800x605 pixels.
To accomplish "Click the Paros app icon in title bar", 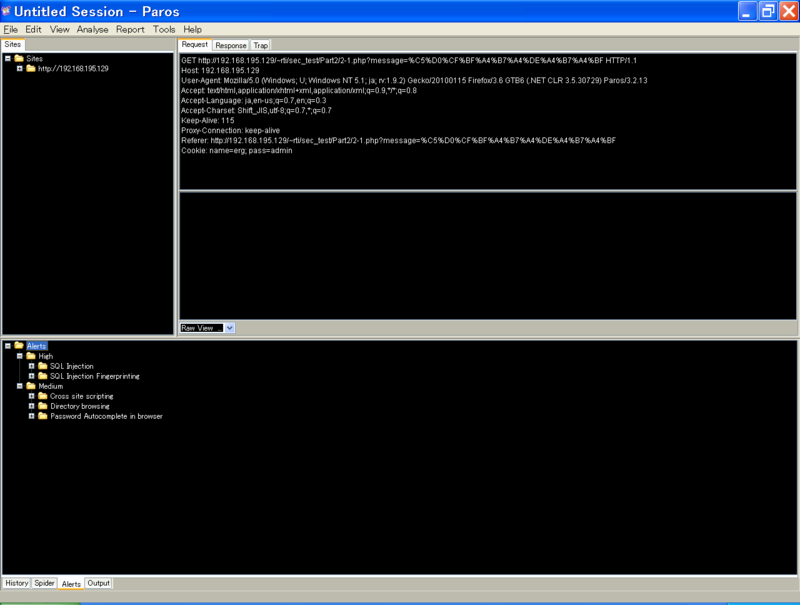I will (6, 11).
